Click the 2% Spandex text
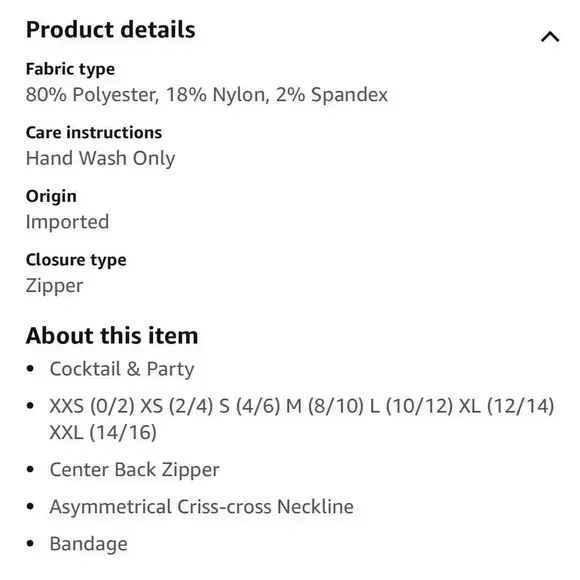Image resolution: width=580 pixels, height=580 pixels. tap(332, 95)
